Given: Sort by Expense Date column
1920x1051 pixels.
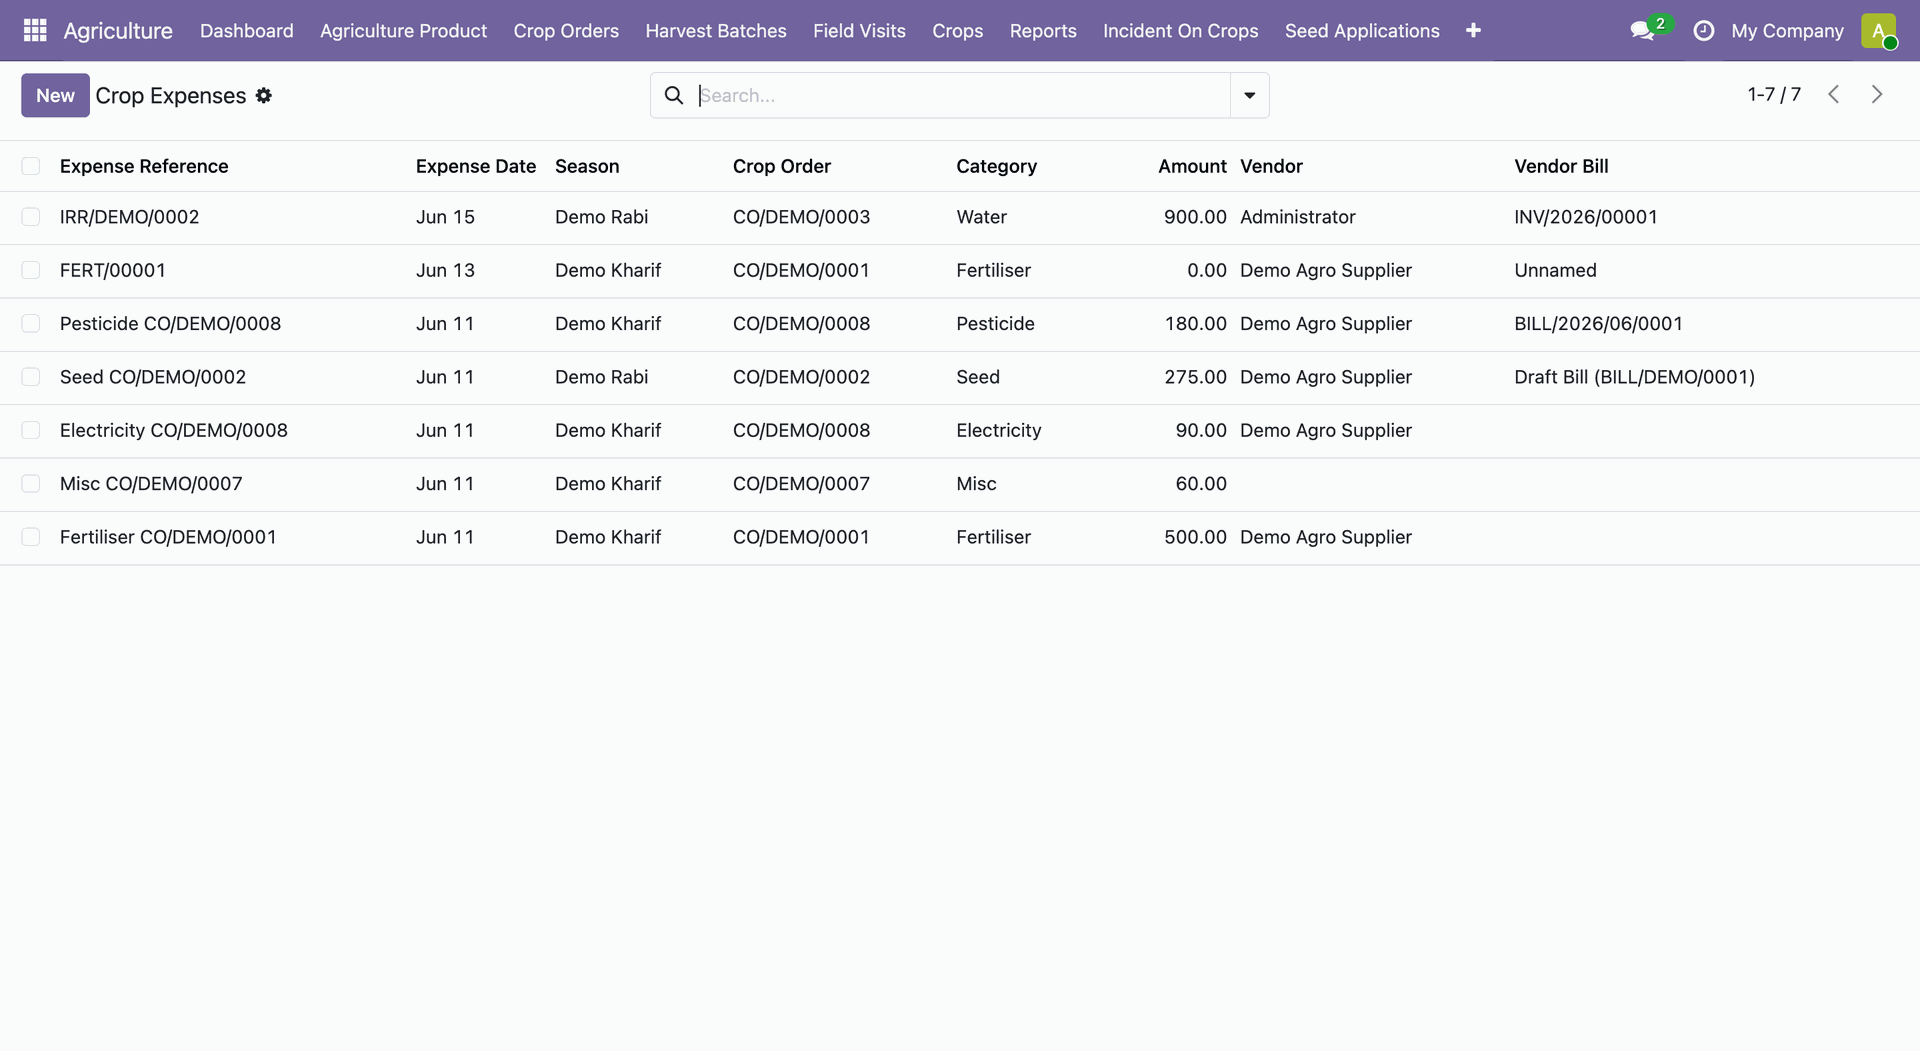Looking at the screenshot, I should point(476,166).
